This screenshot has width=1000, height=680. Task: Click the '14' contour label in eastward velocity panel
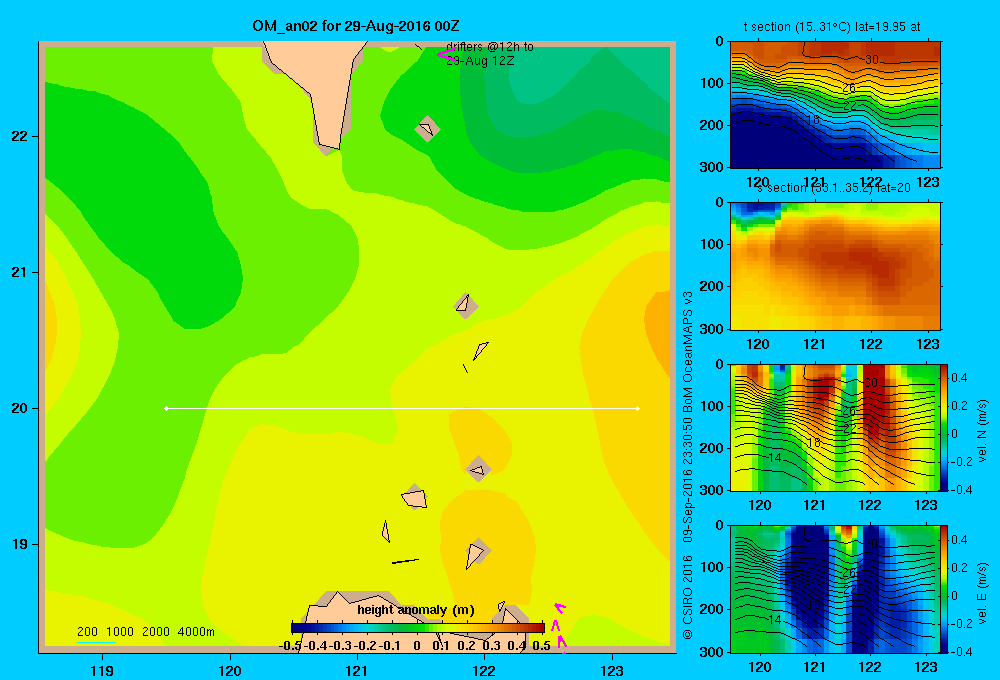click(775, 619)
